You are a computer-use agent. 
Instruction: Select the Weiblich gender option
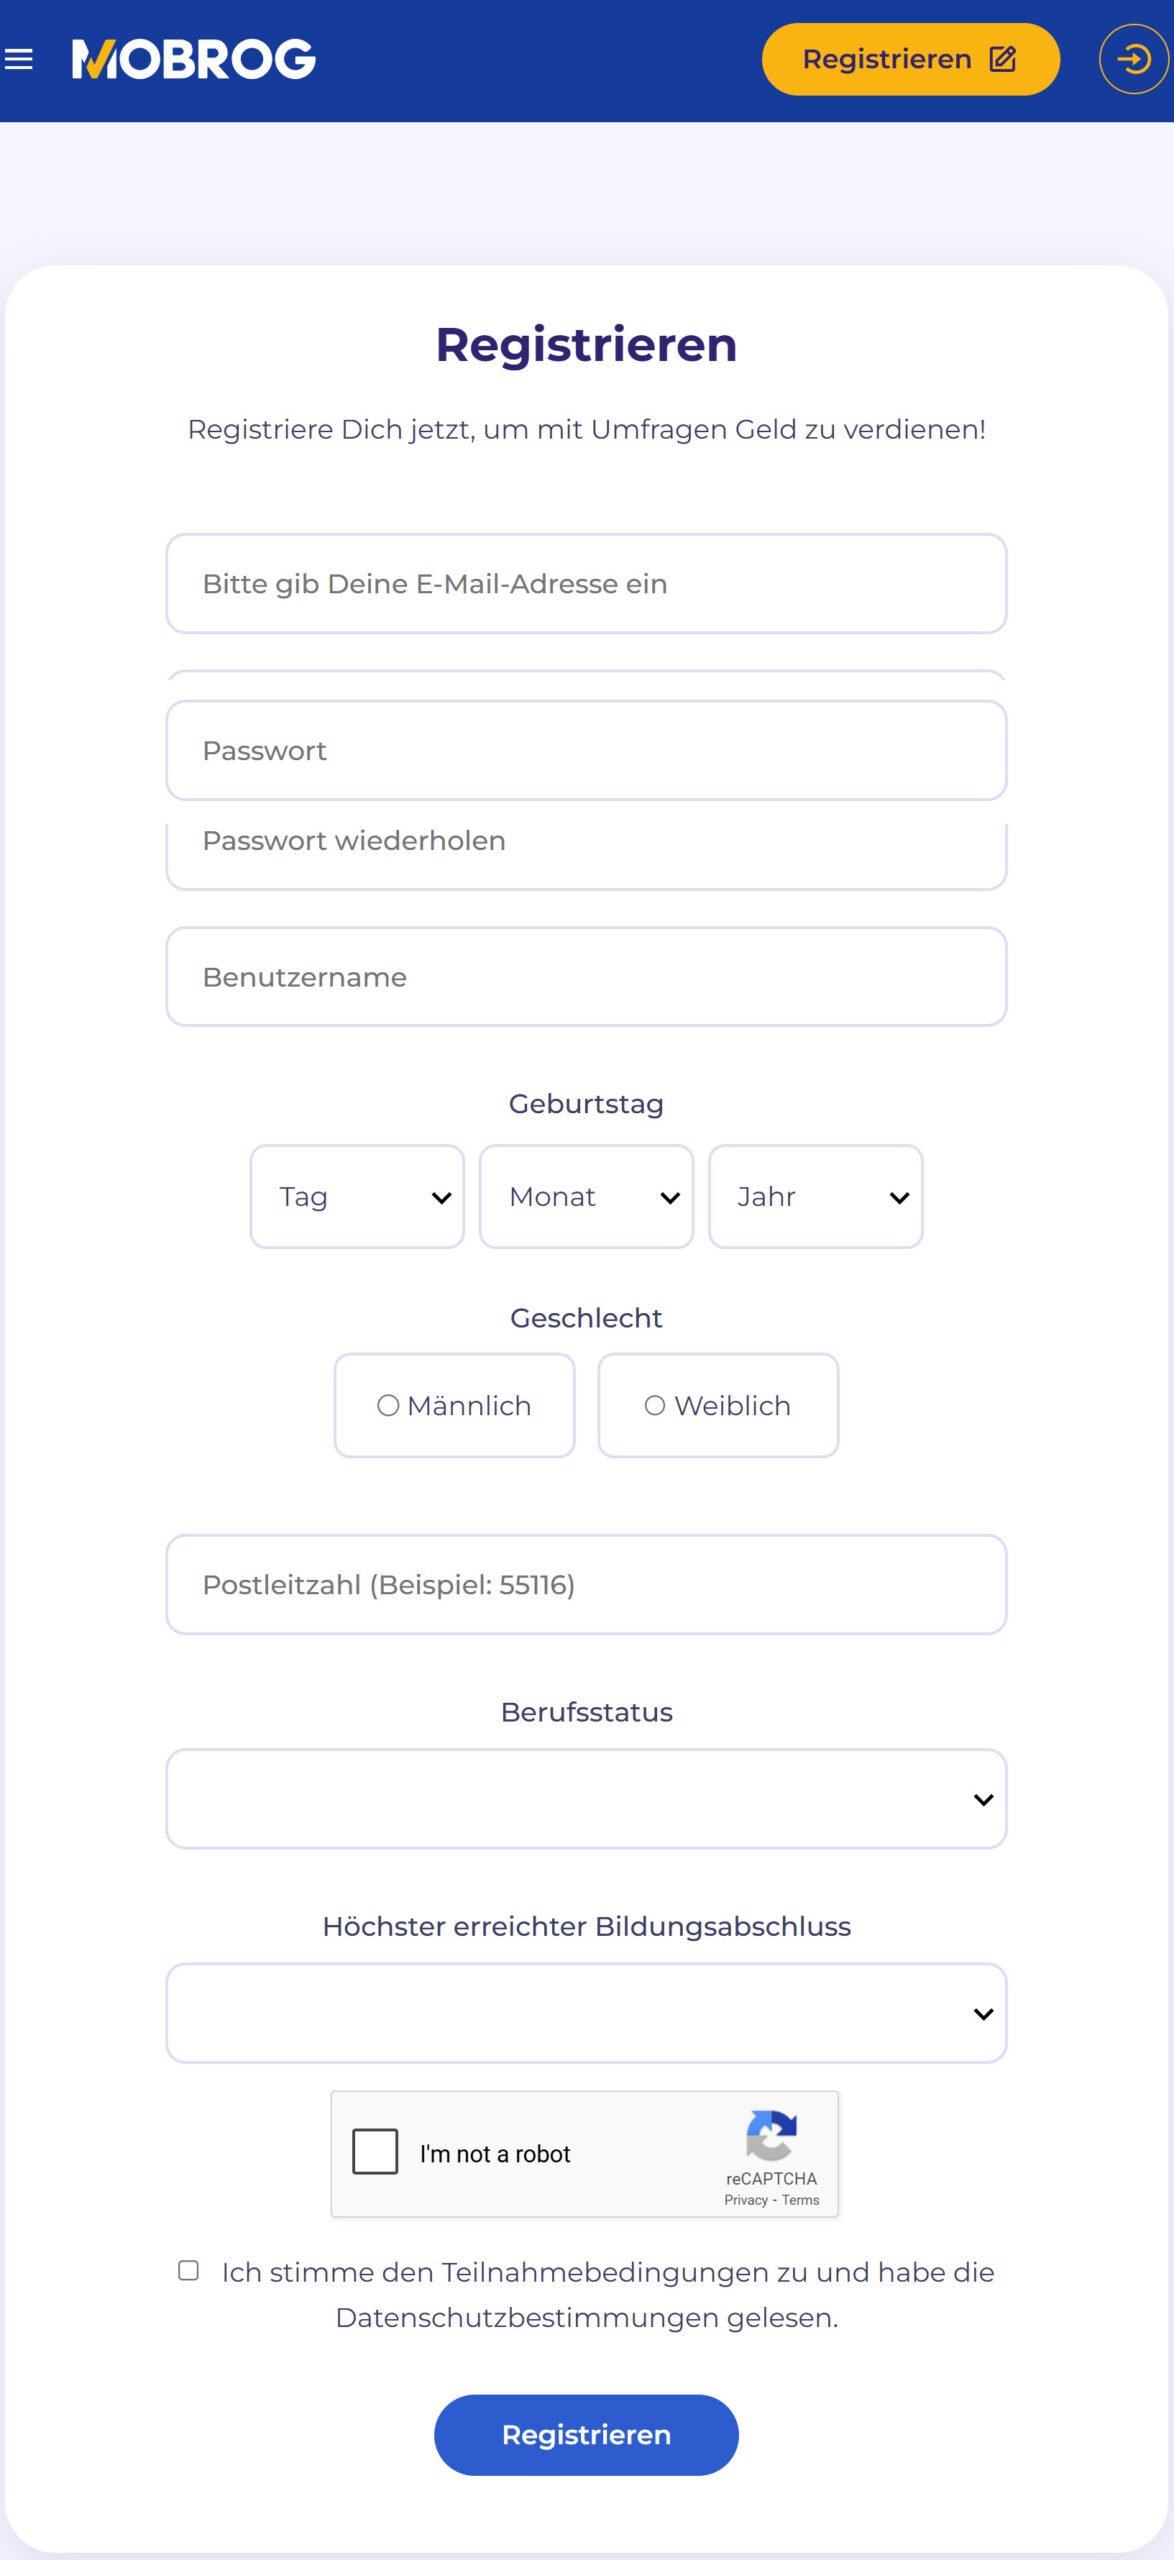tap(718, 1405)
